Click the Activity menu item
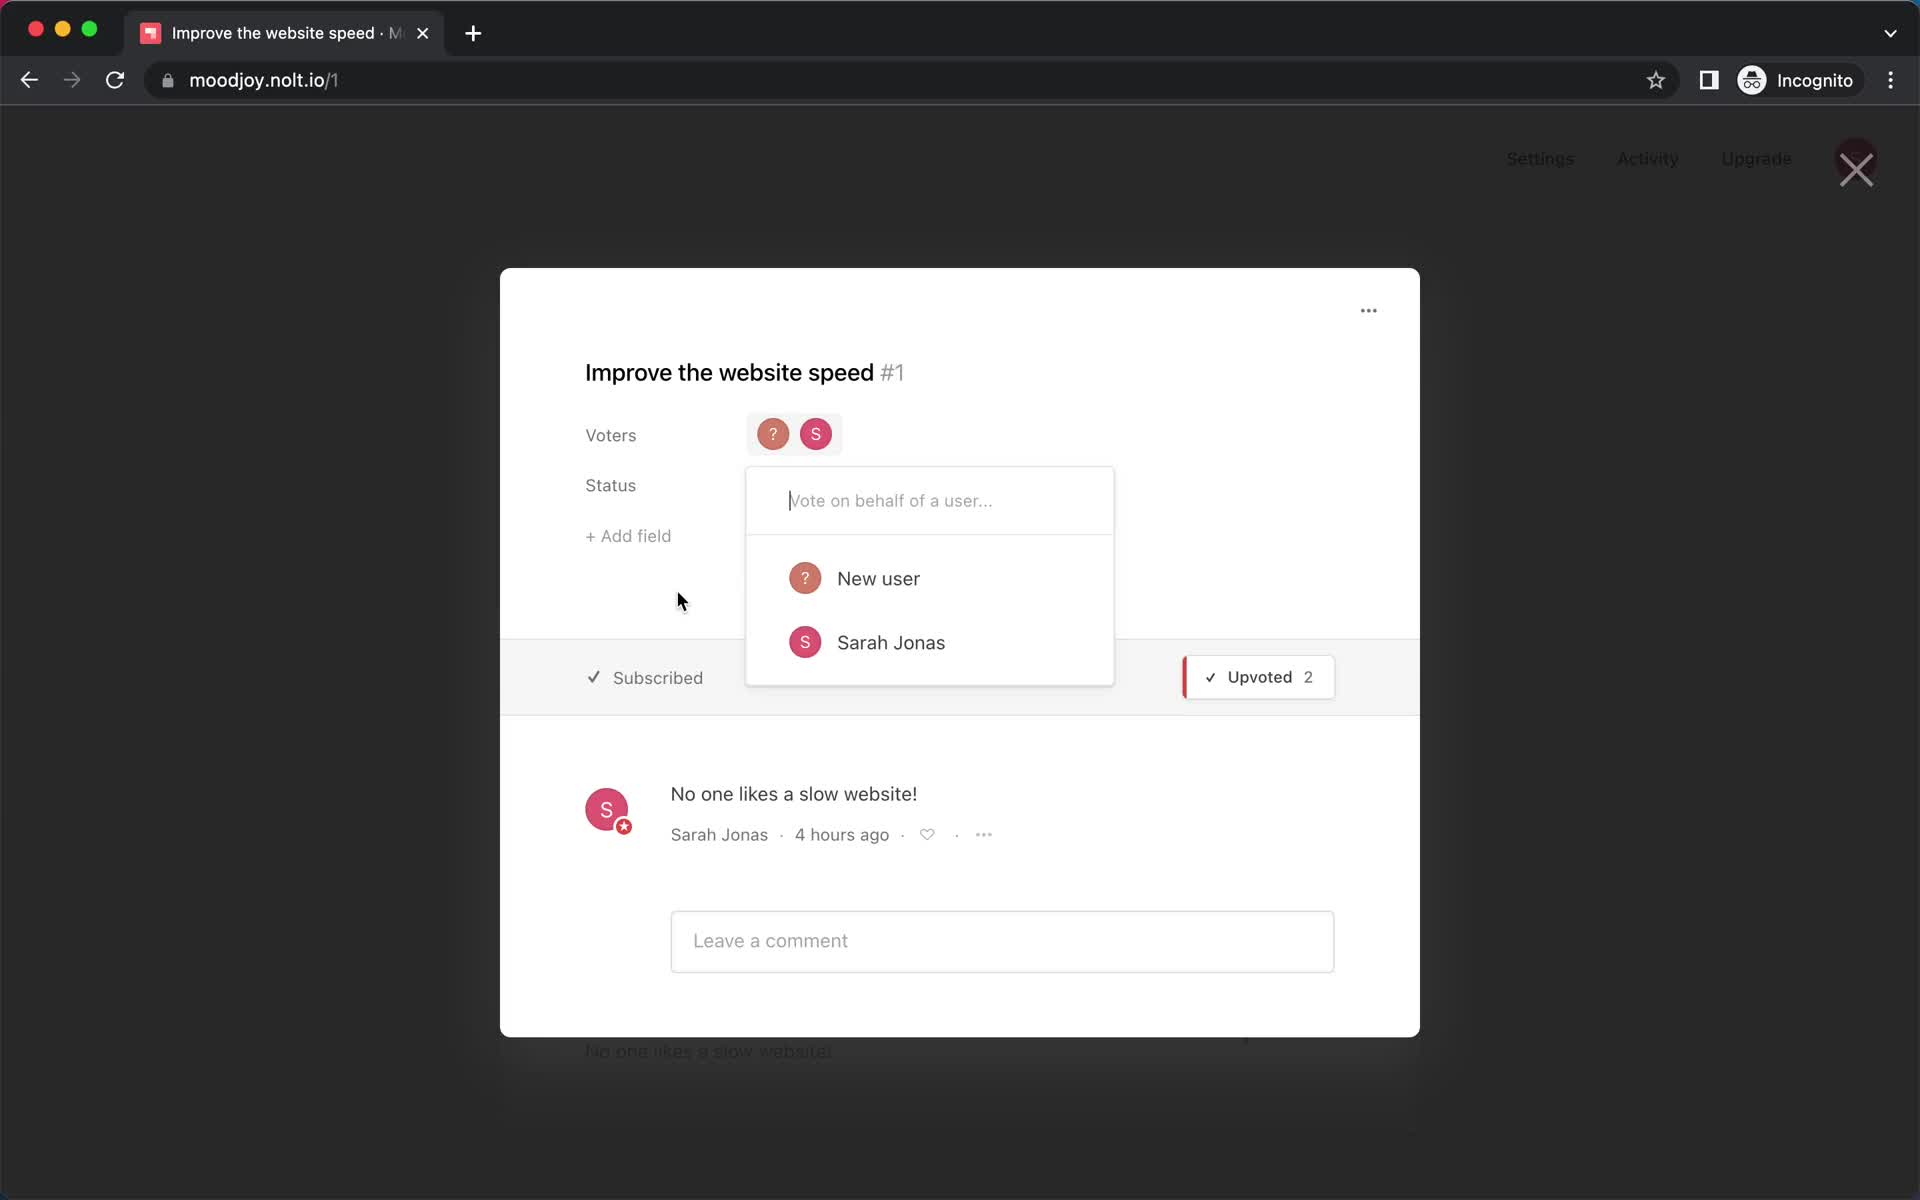 click(1648, 158)
